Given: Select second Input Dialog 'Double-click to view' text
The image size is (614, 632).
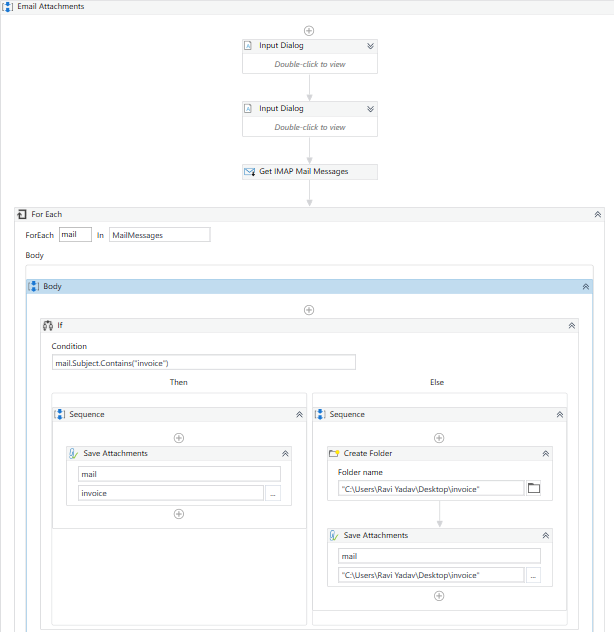Looking at the screenshot, I should [x=310, y=127].
